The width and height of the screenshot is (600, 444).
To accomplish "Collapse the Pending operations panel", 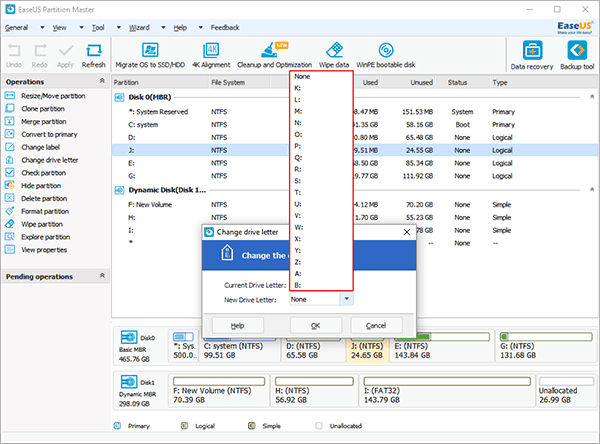I will (x=102, y=275).
